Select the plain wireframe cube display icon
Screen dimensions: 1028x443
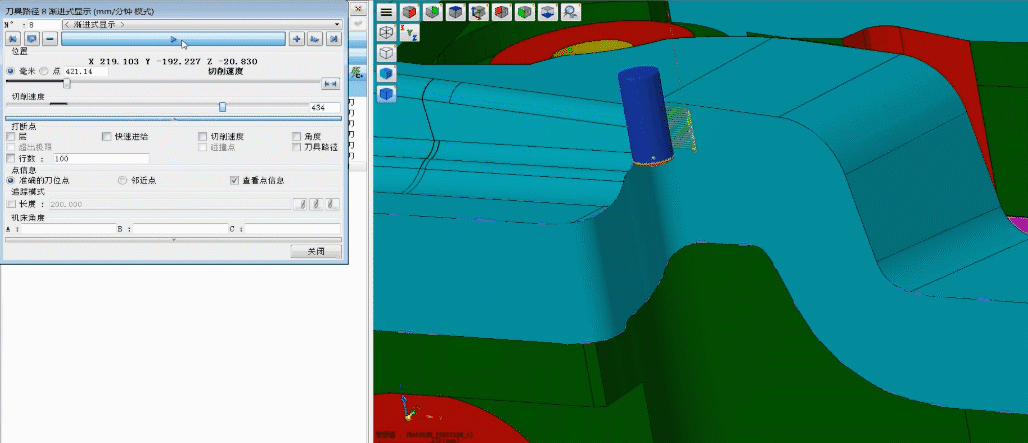(387, 53)
